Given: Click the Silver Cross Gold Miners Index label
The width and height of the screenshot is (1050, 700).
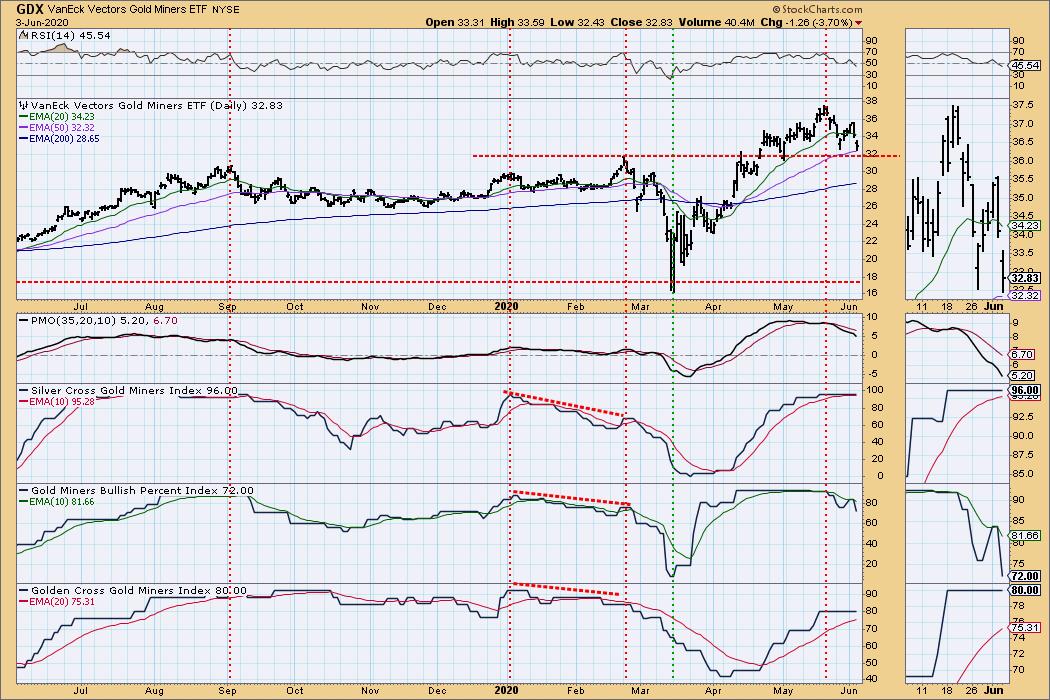Looking at the screenshot, I should click(x=134, y=391).
